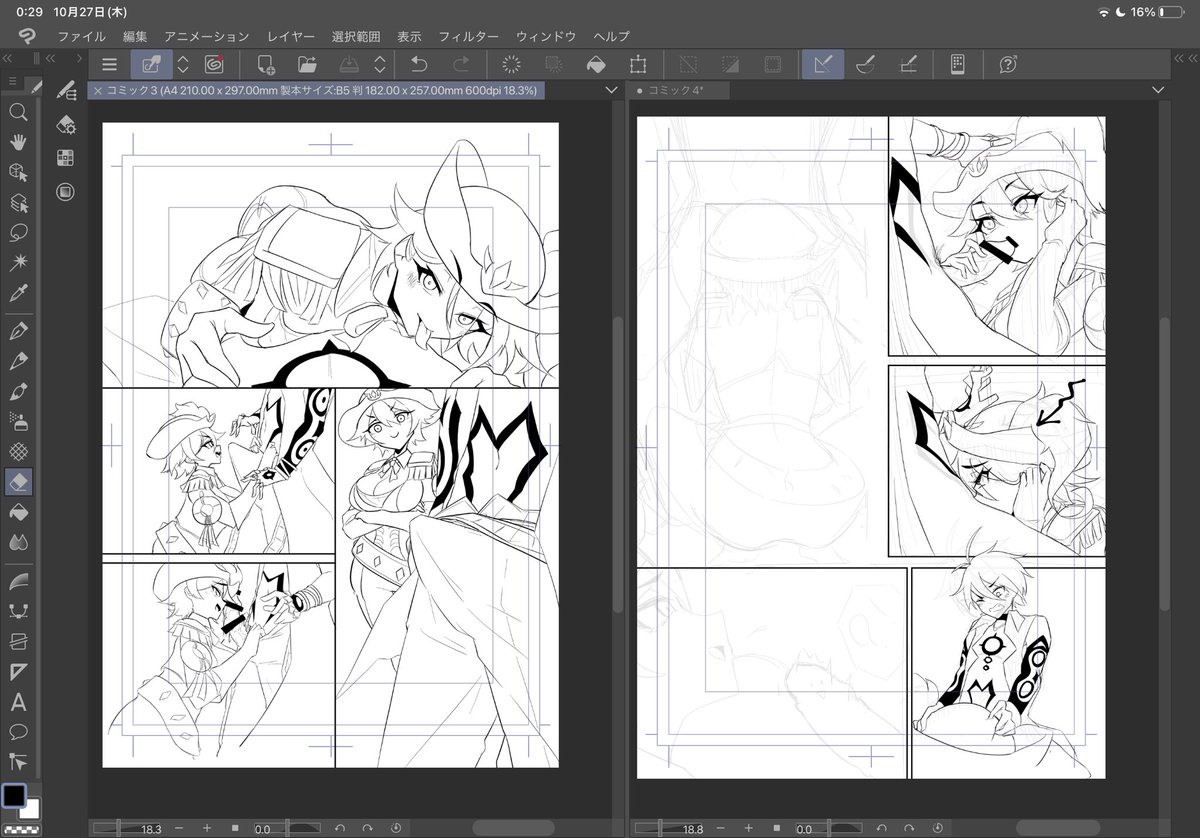Screen dimensions: 1200x838
Task: Toggle the Snap to ruler button
Action: click(823, 64)
